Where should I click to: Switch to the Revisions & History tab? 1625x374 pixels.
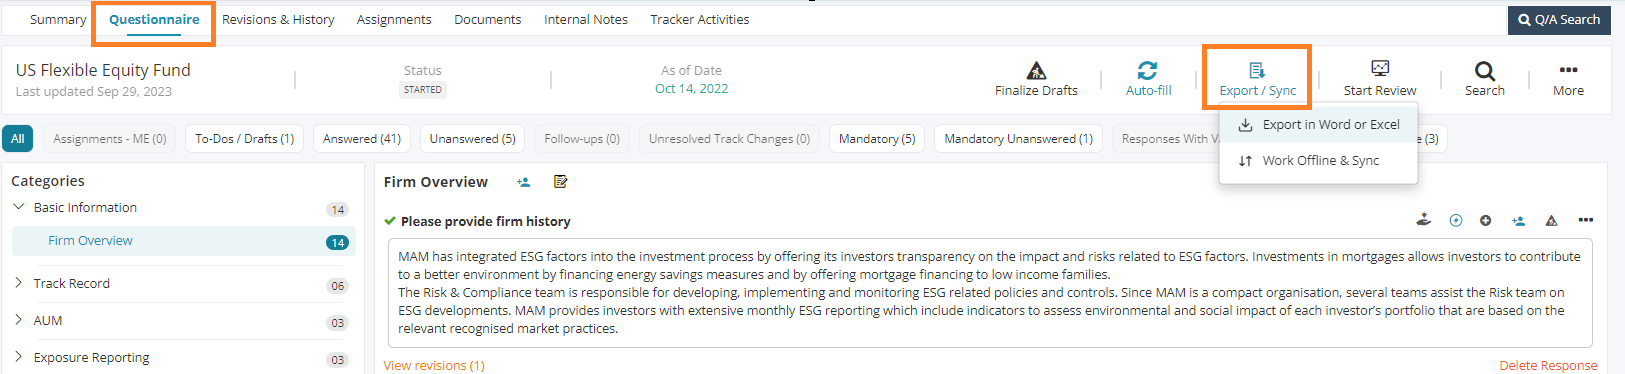coord(278,19)
